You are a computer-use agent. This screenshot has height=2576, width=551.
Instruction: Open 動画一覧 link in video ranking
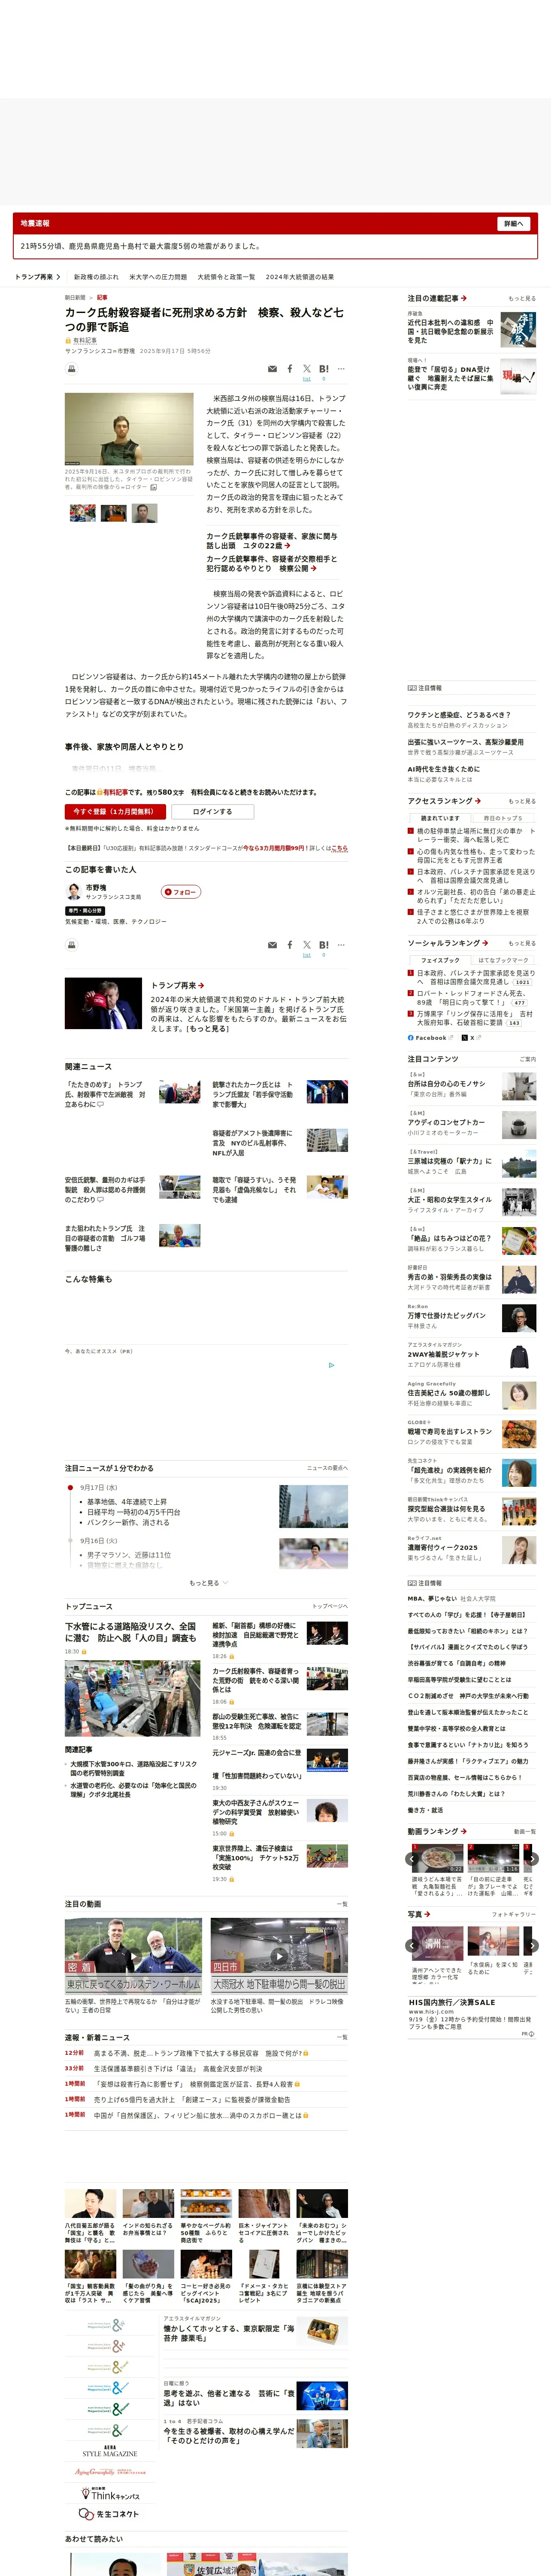[525, 1831]
